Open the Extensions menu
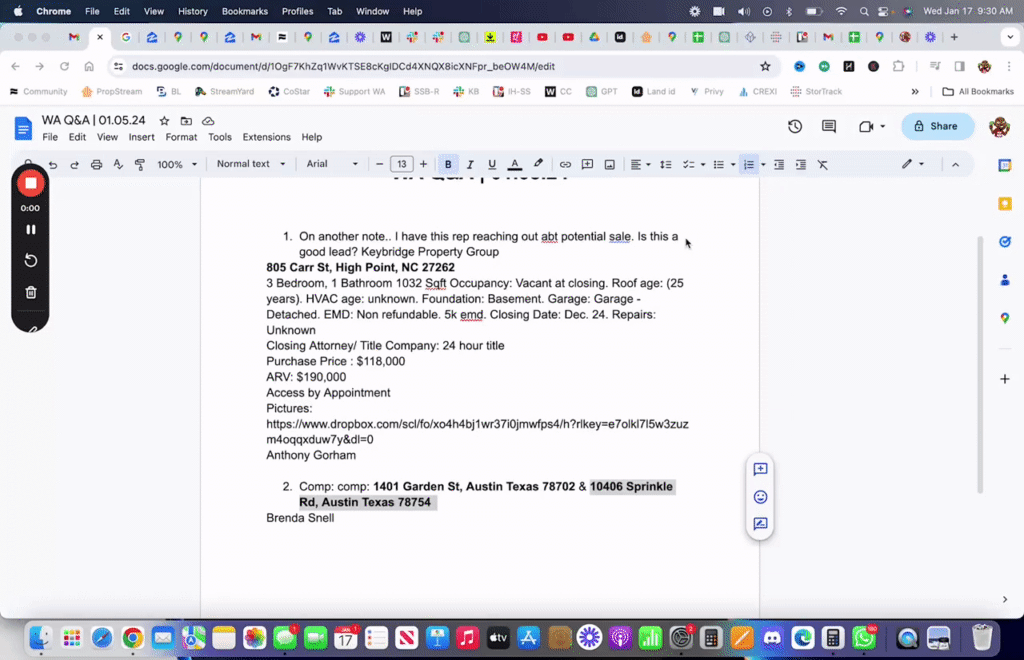The image size is (1024, 660). click(x=266, y=137)
